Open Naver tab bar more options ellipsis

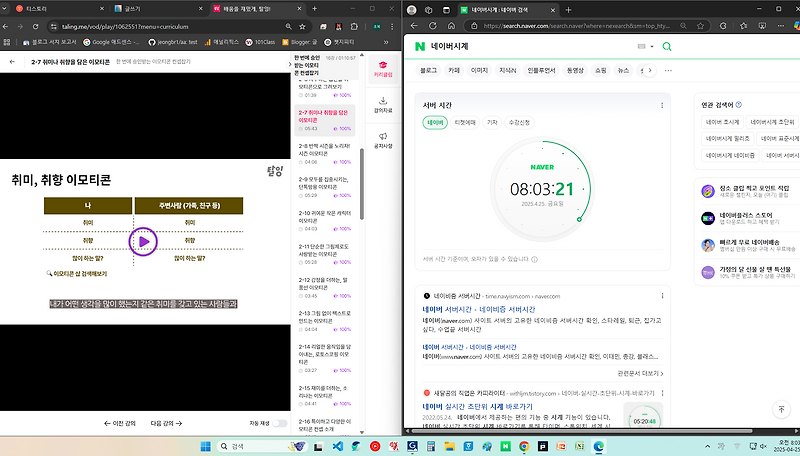coord(668,70)
